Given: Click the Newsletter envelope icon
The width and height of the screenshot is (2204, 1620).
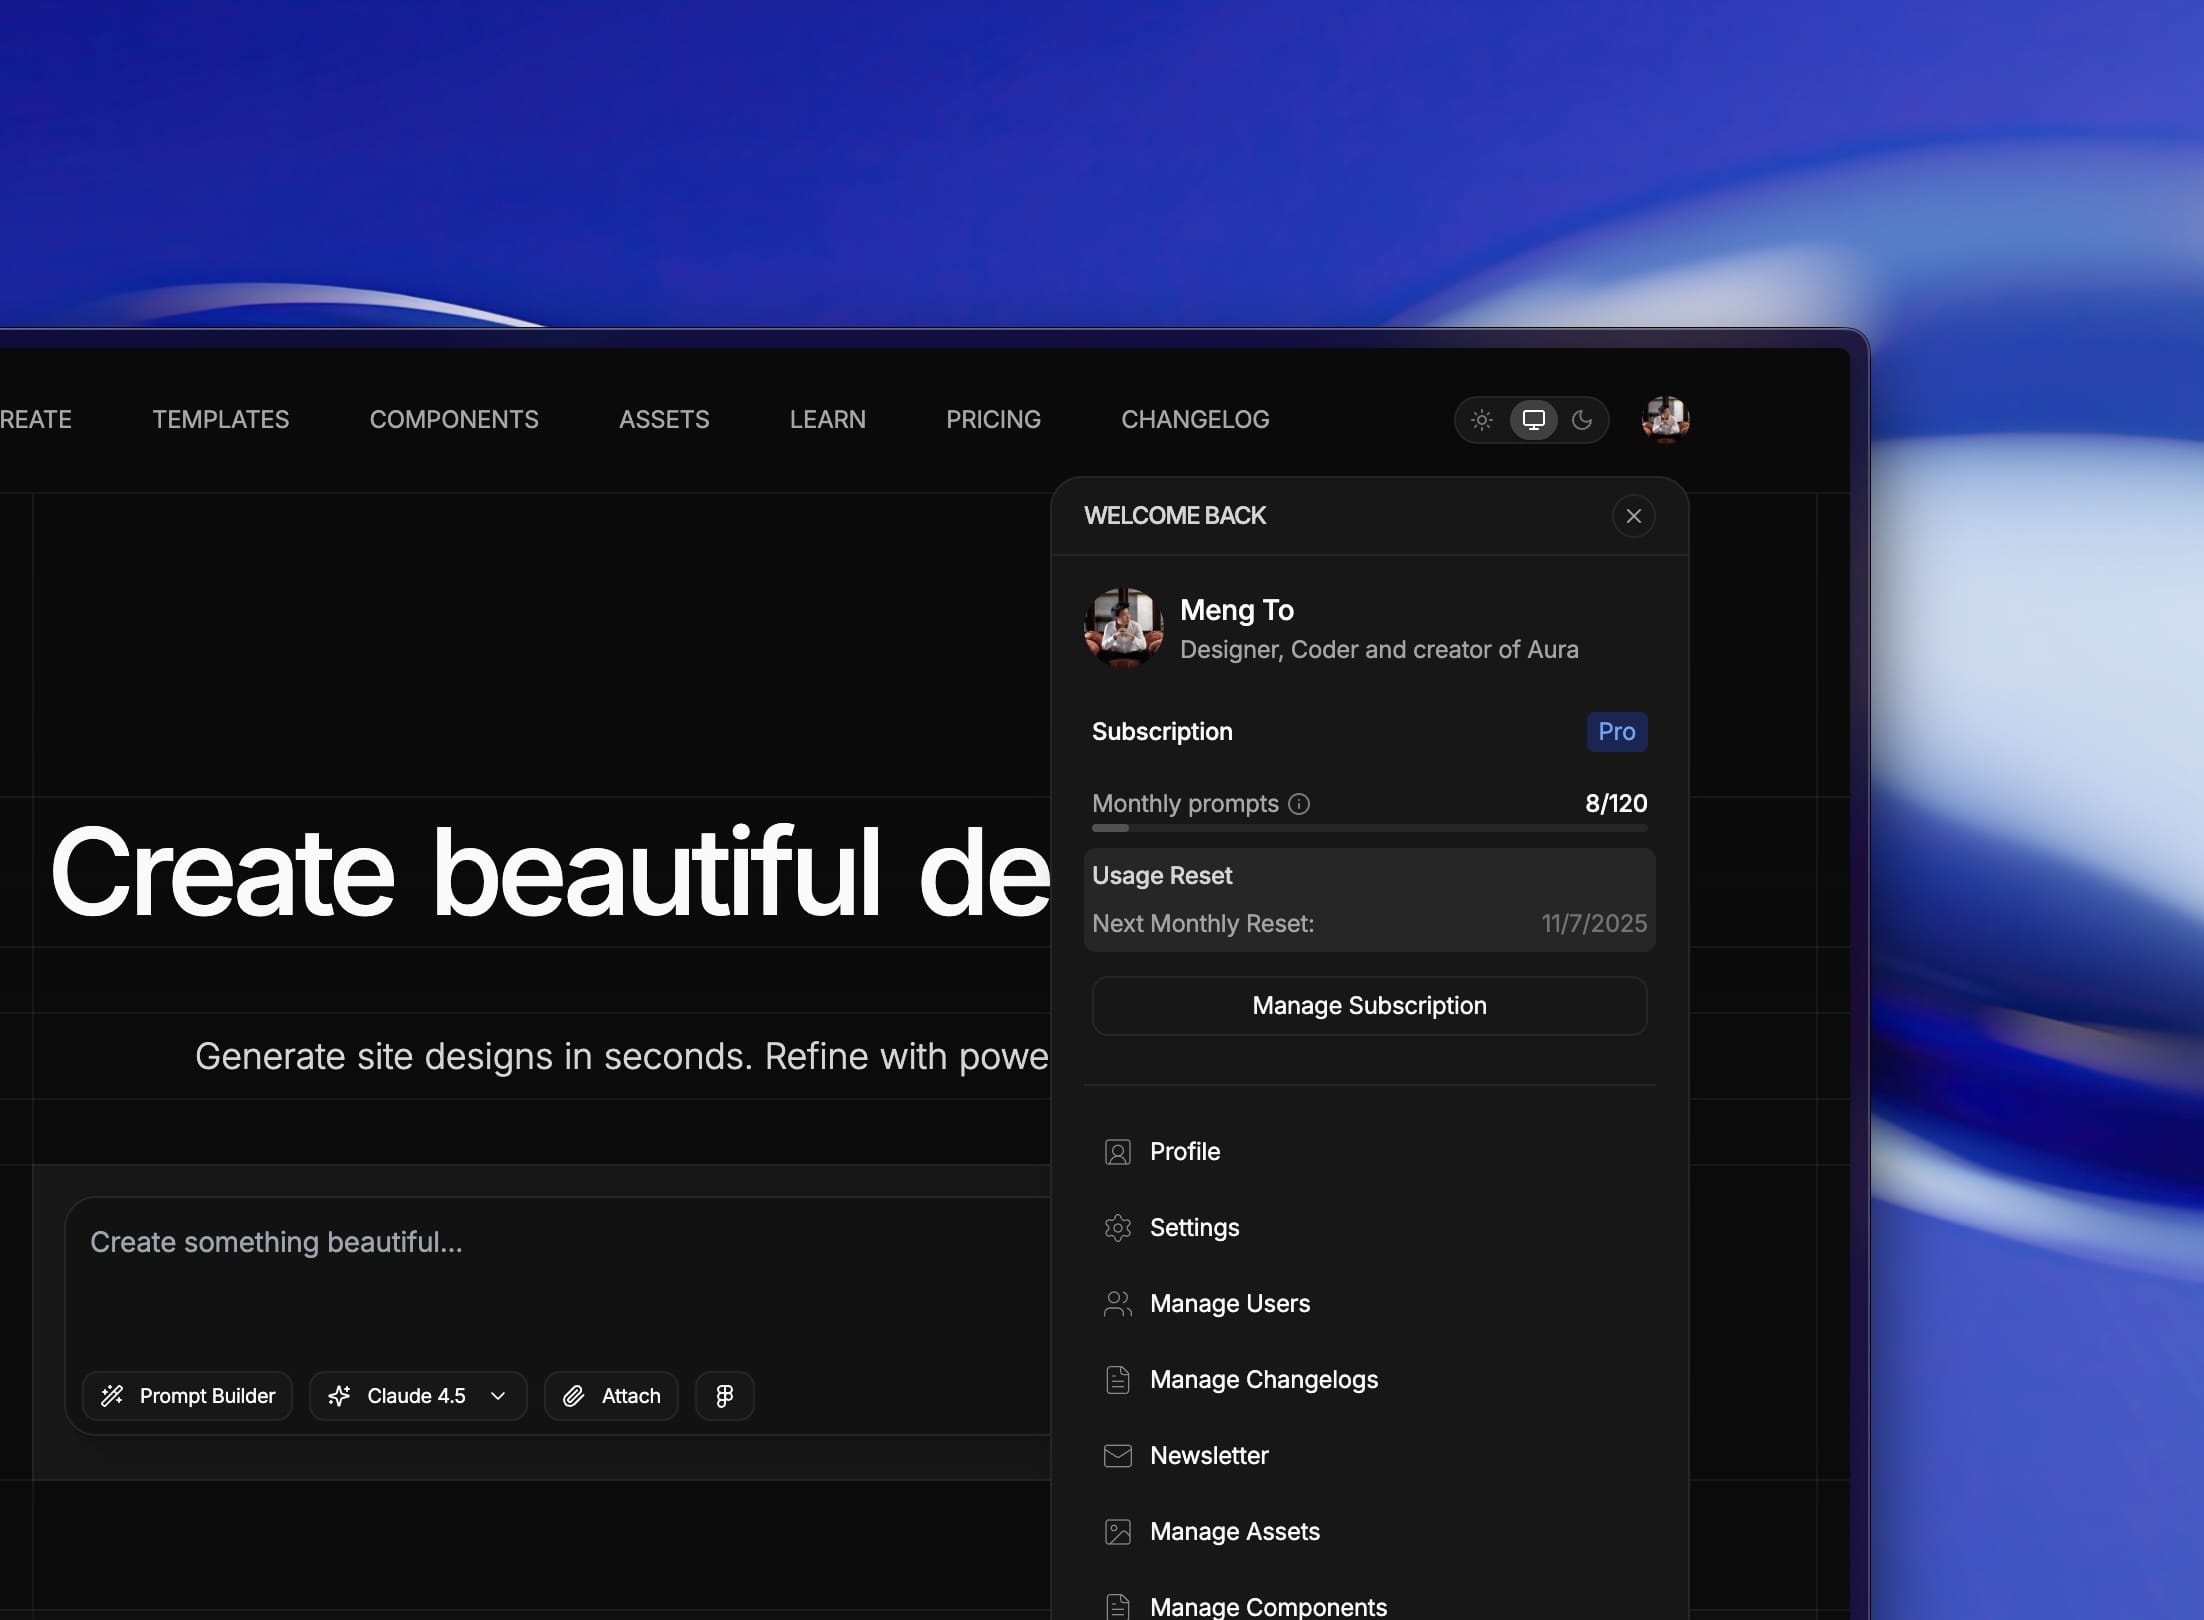Looking at the screenshot, I should tap(1117, 1455).
